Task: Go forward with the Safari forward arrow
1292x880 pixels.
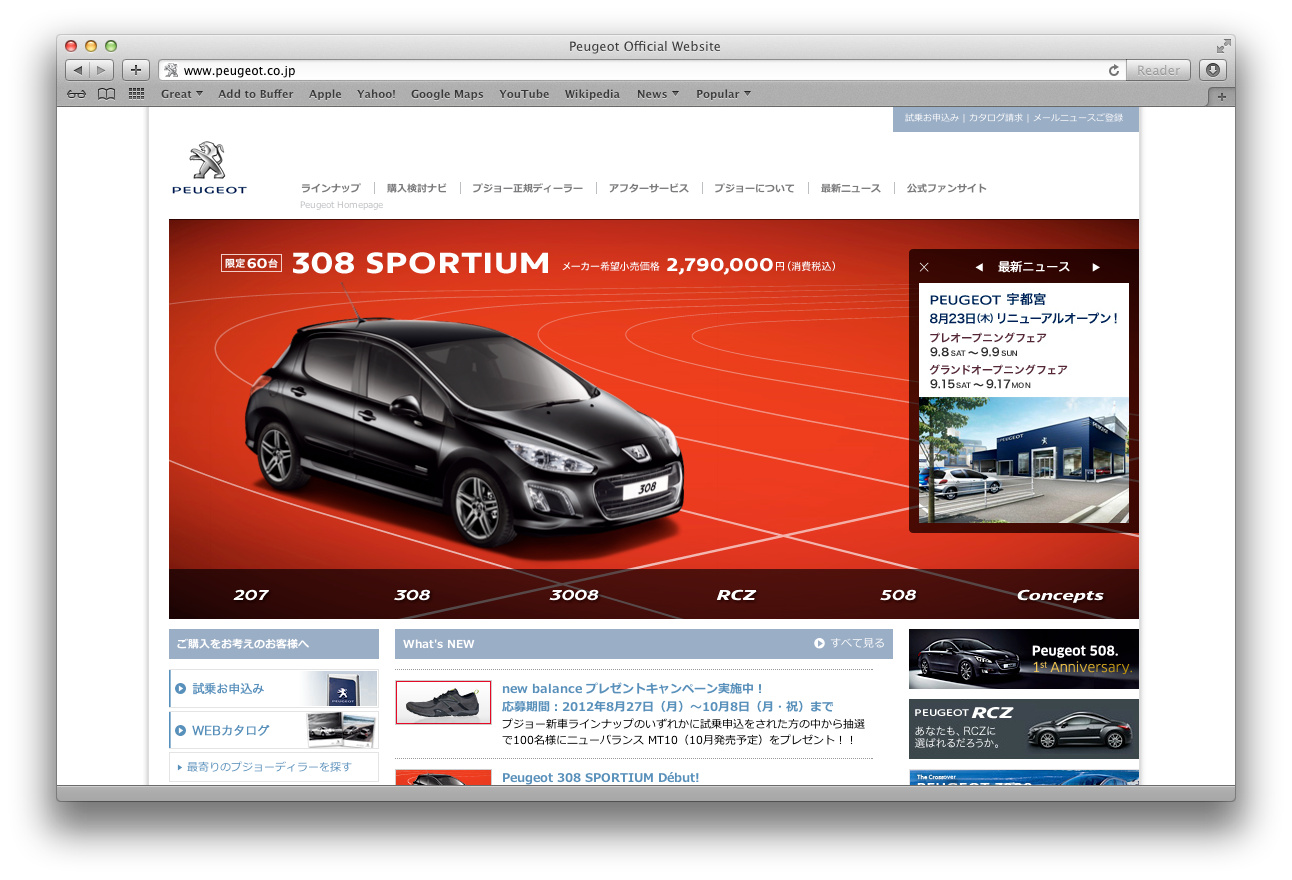Action: (102, 70)
